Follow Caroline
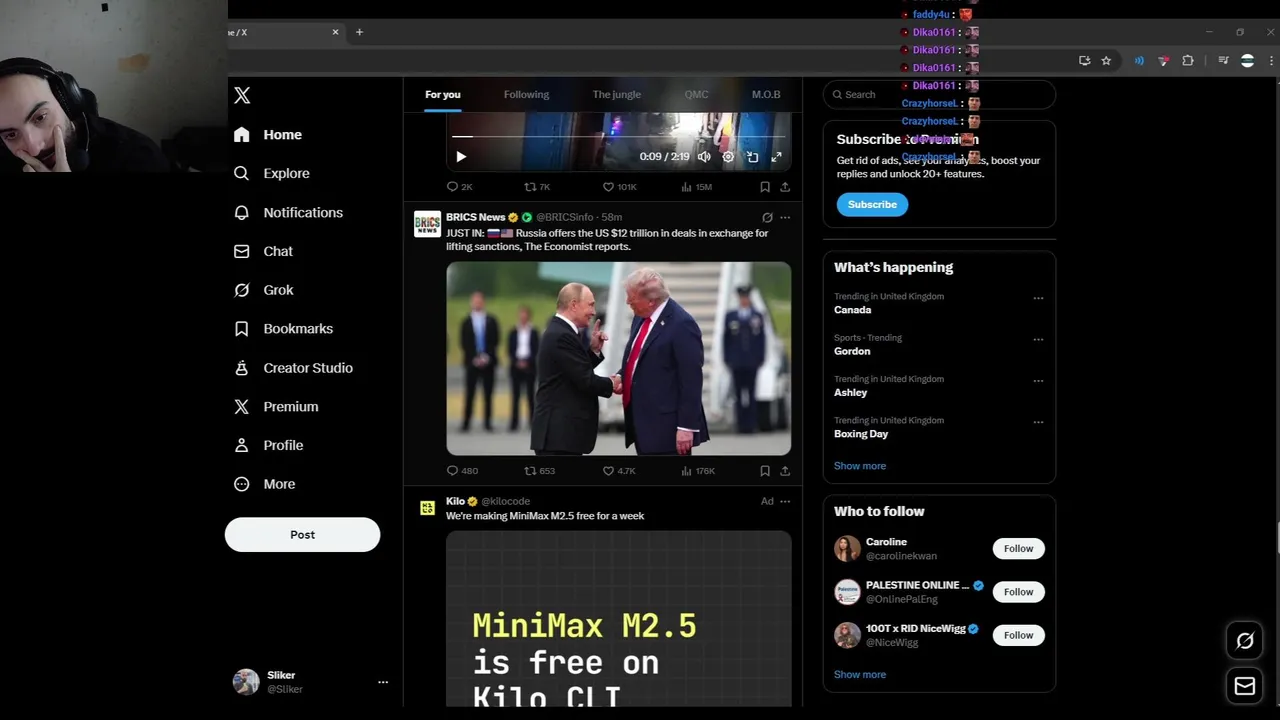The height and width of the screenshot is (720, 1280). tap(1018, 548)
